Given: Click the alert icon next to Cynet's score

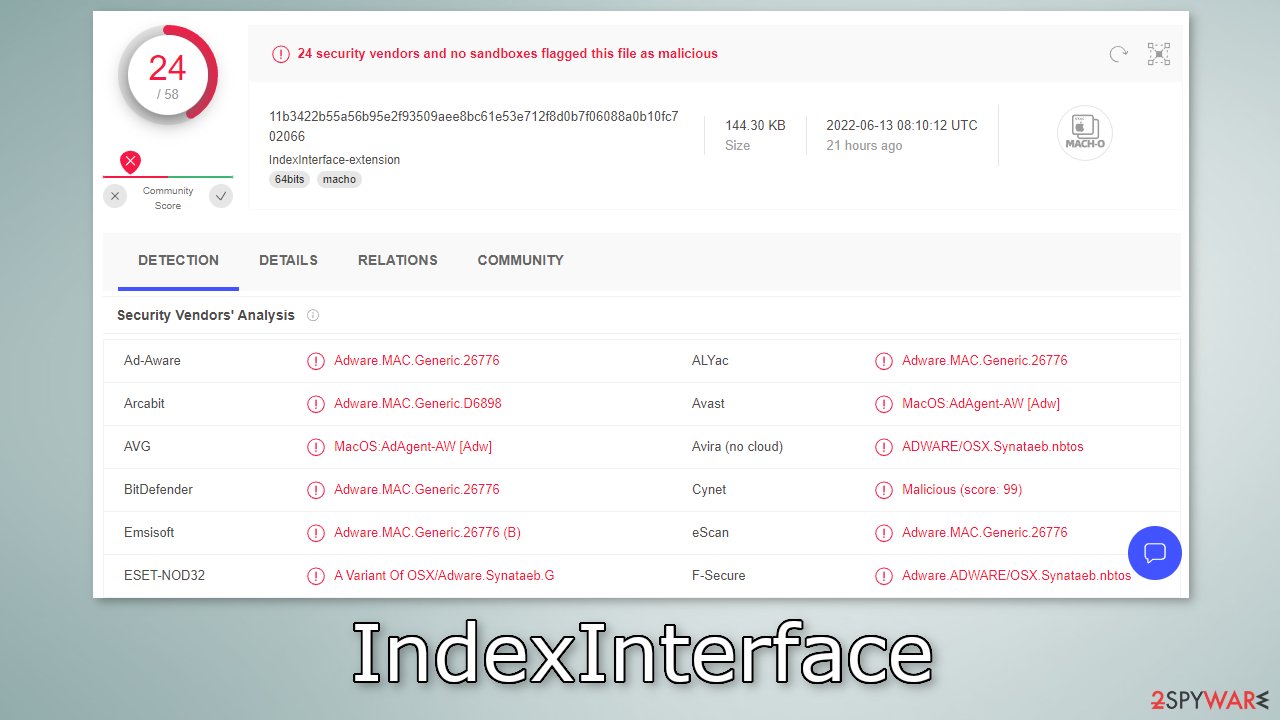Looking at the screenshot, I should pos(883,490).
